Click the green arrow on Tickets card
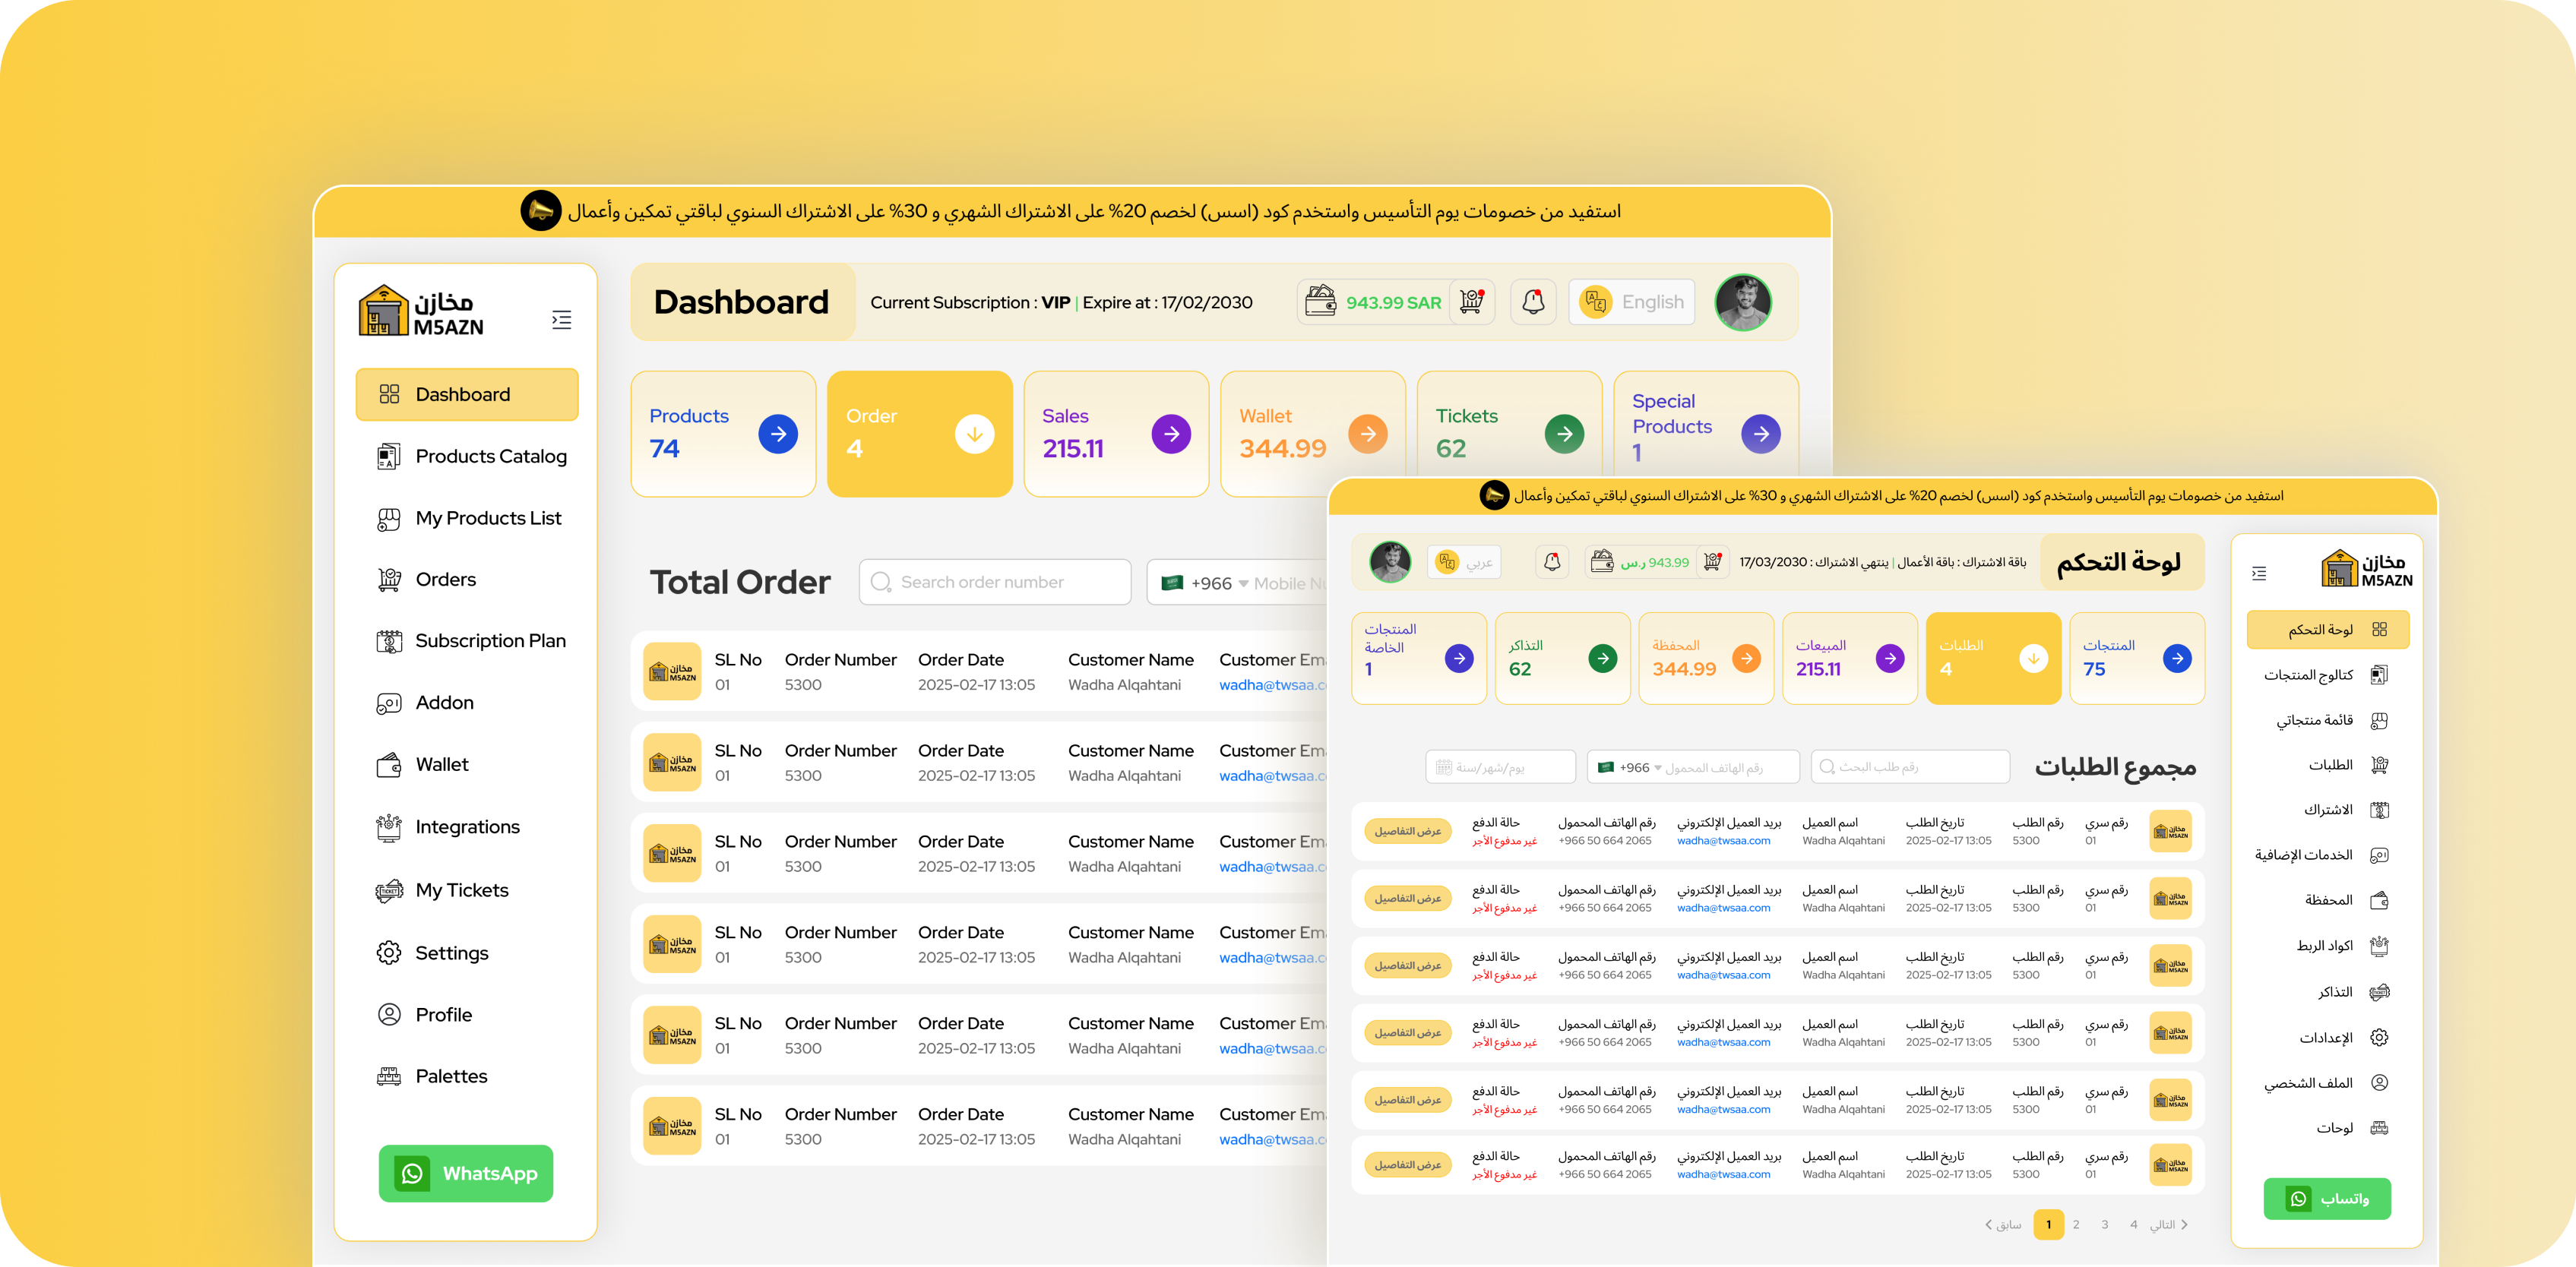This screenshot has height=1267, width=2576. [1564, 434]
